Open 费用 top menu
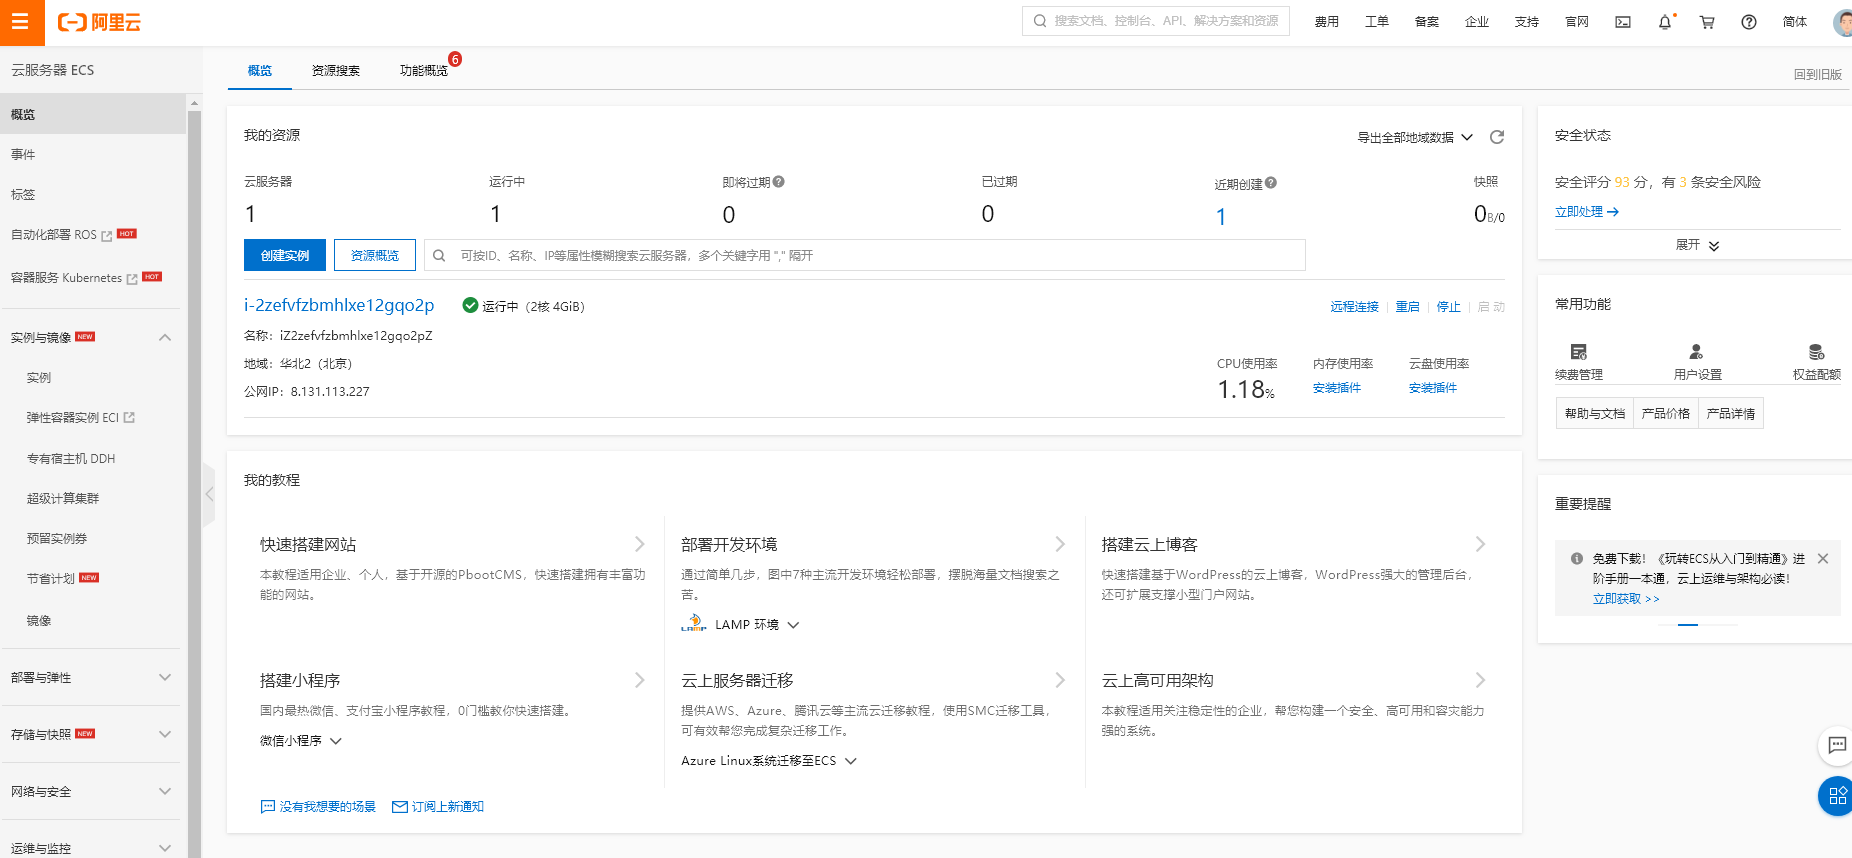1852x858 pixels. coord(1327,22)
